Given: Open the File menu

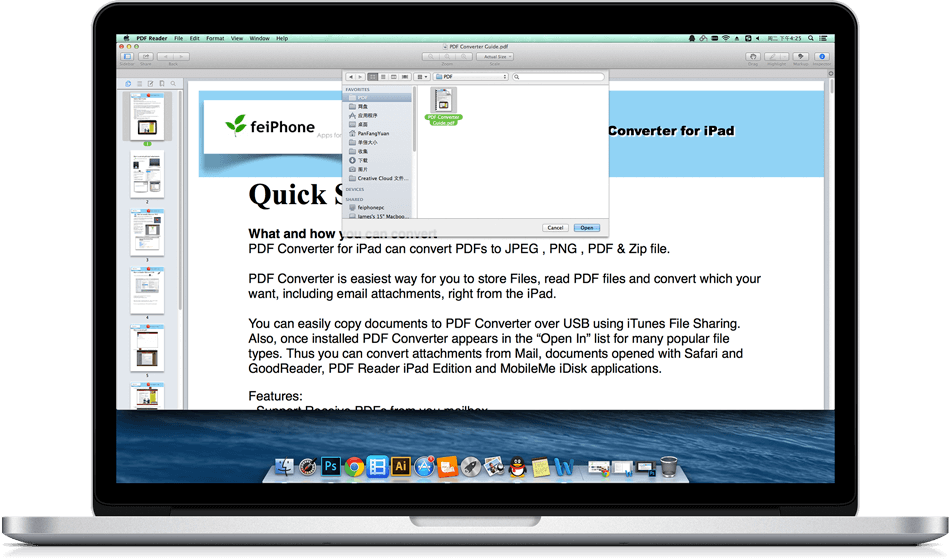Looking at the screenshot, I should click(179, 38).
